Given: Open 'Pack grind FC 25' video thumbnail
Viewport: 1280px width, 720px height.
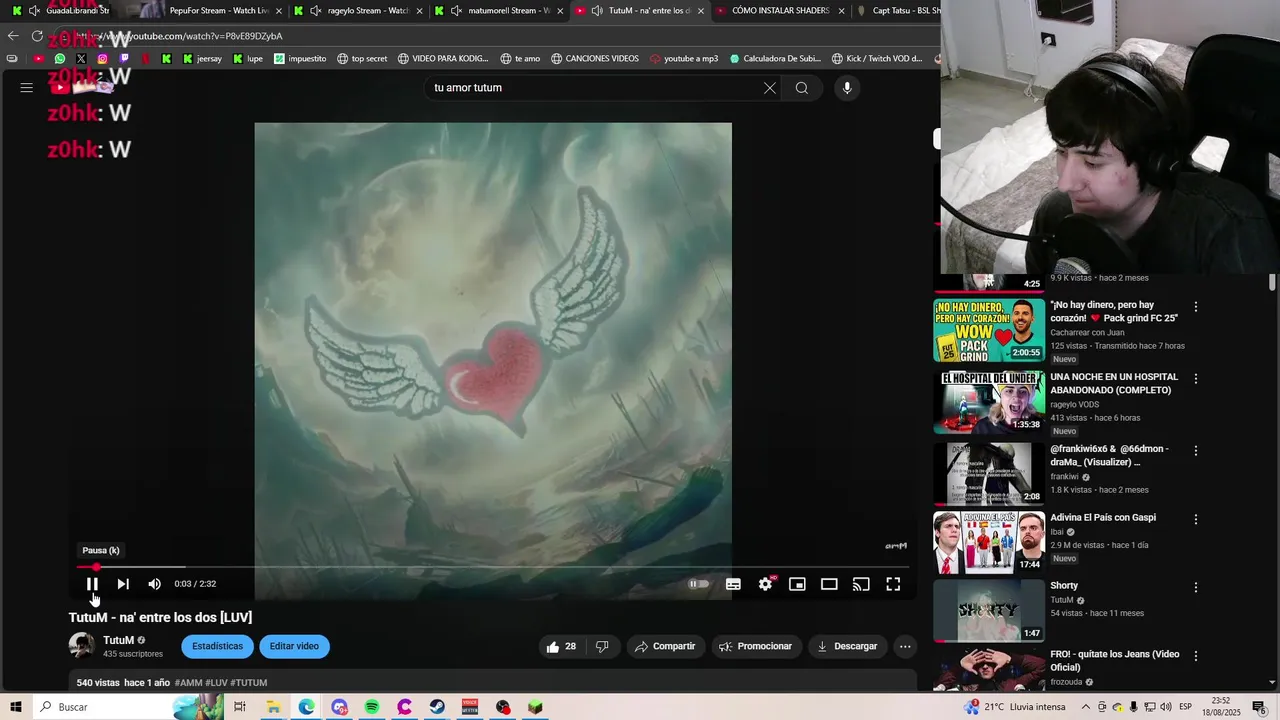Looking at the screenshot, I should [989, 330].
